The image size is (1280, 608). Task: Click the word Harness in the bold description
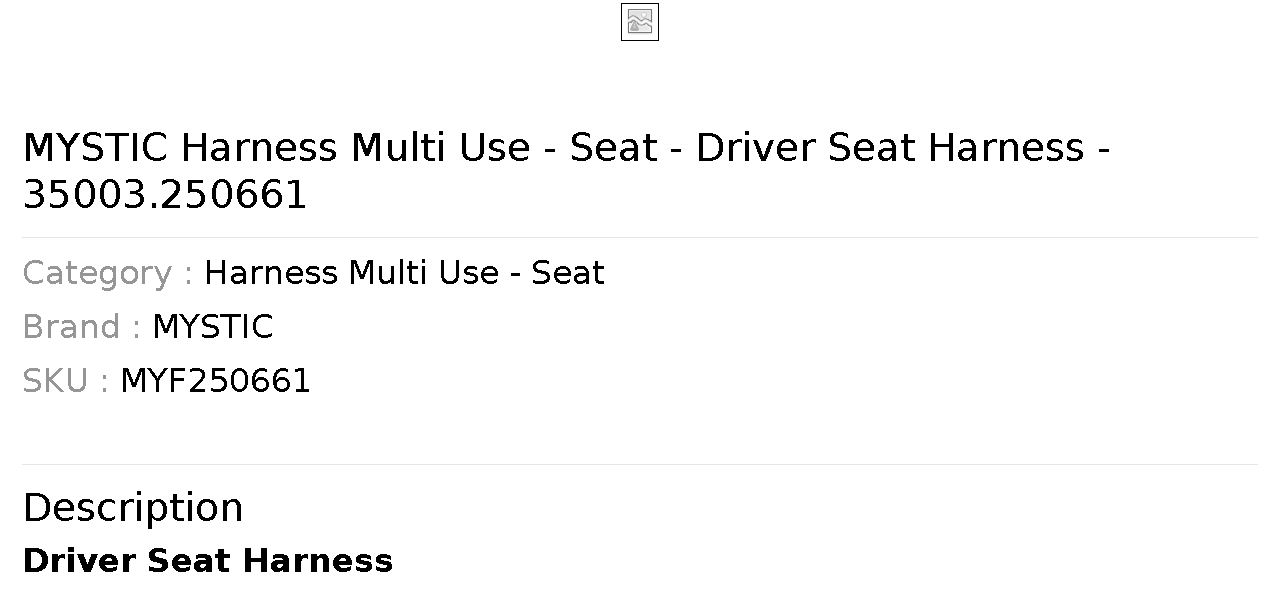pyautogui.click(x=318, y=561)
